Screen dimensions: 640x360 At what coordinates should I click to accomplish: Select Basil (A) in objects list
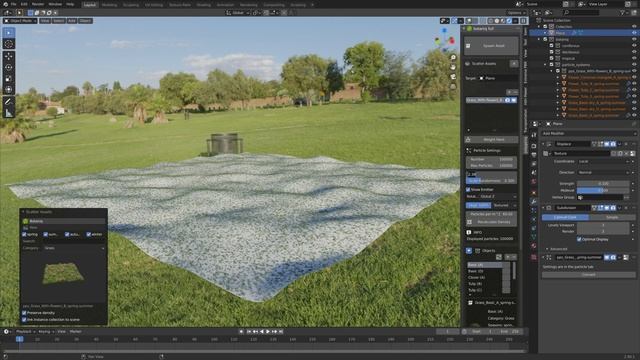[x=484, y=265]
